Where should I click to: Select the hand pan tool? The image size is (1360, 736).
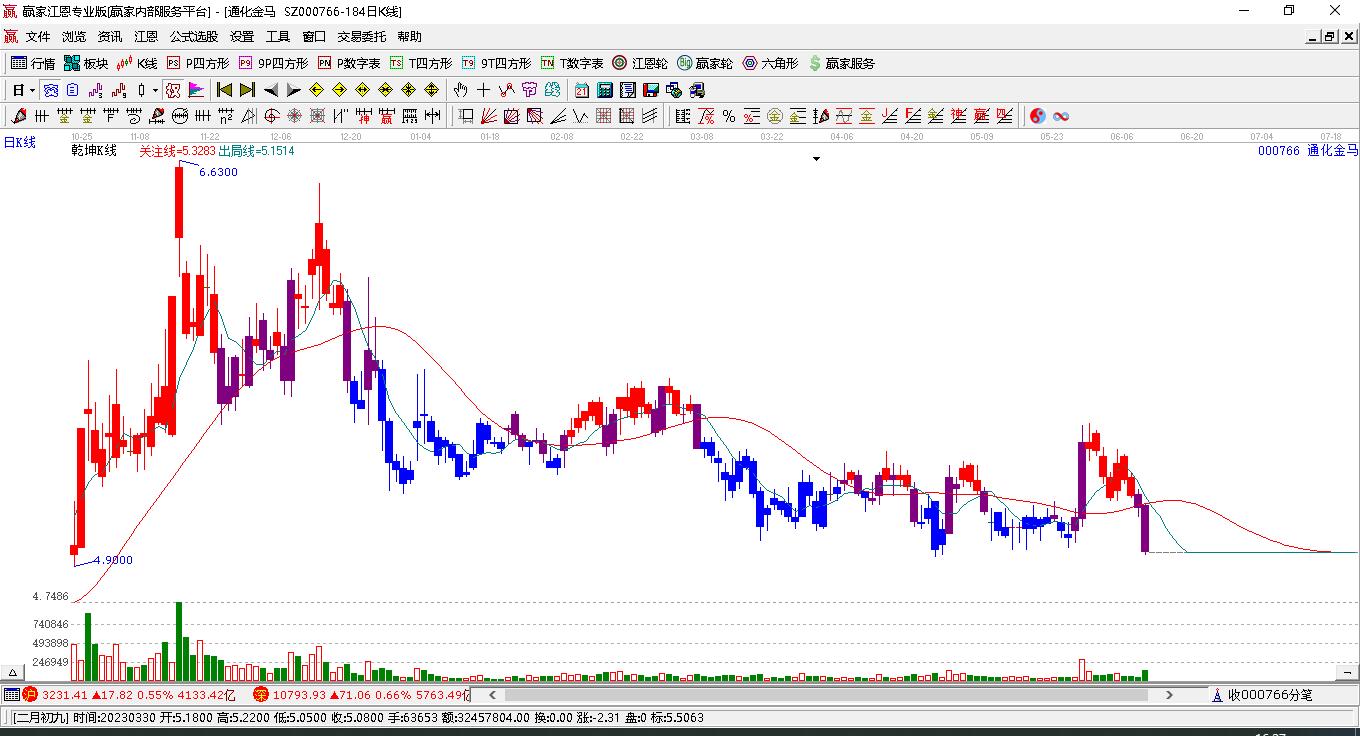pos(460,90)
